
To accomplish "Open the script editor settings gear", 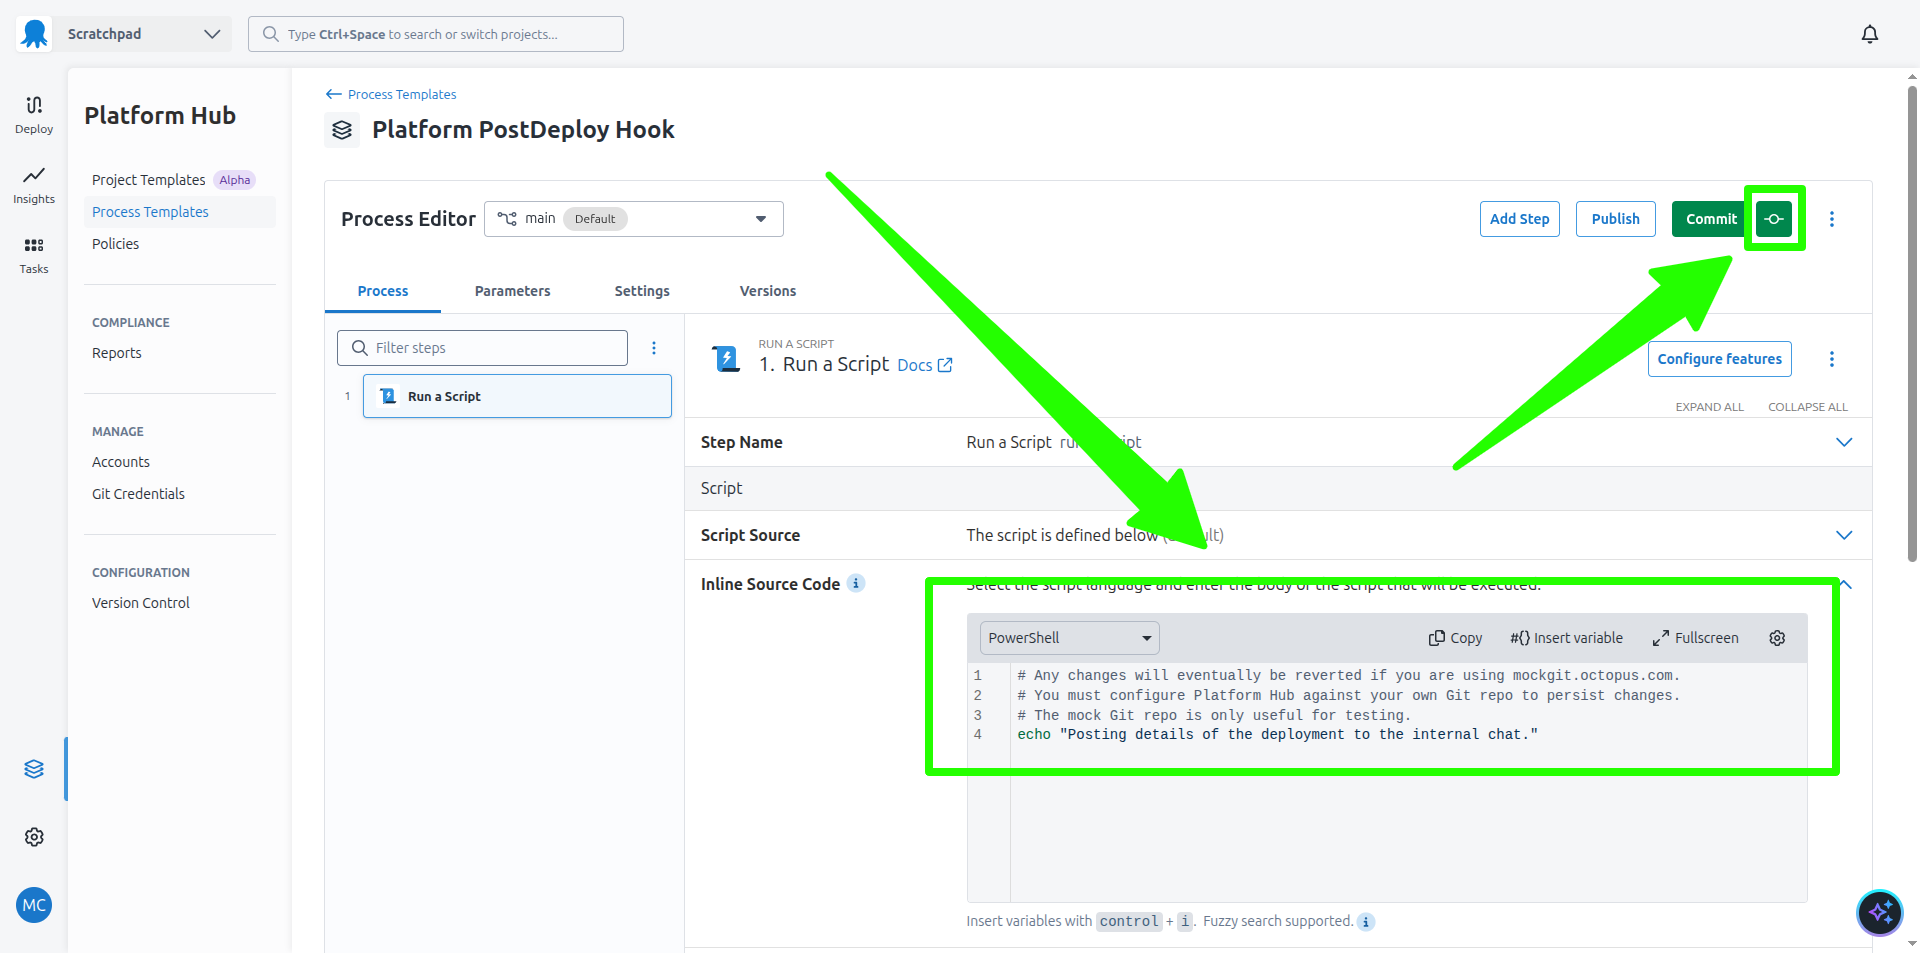I will pyautogui.click(x=1777, y=638).
